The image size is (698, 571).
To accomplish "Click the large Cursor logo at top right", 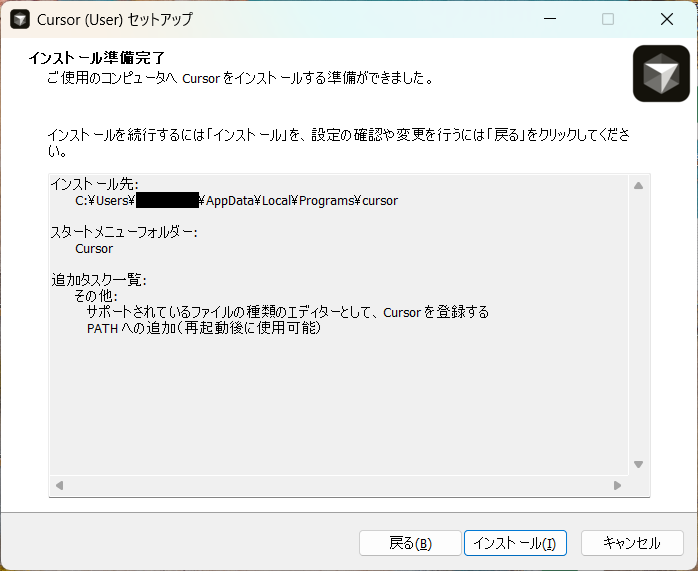I will click(661, 73).
